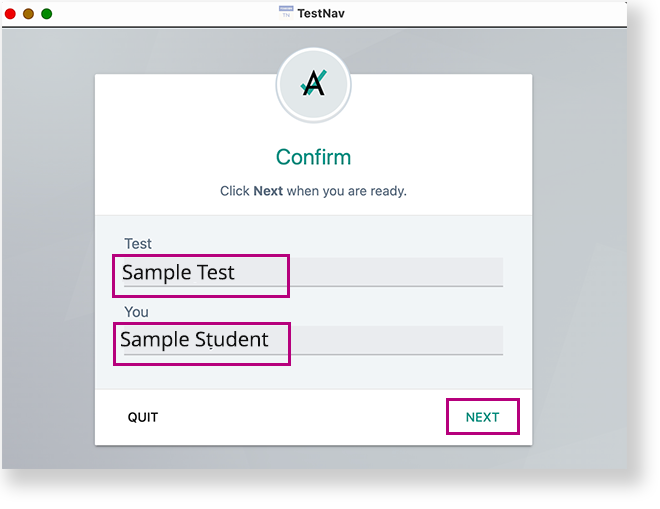The height and width of the screenshot is (509, 660).
Task: Click the small TestNav icon in title bar
Action: pos(286,13)
